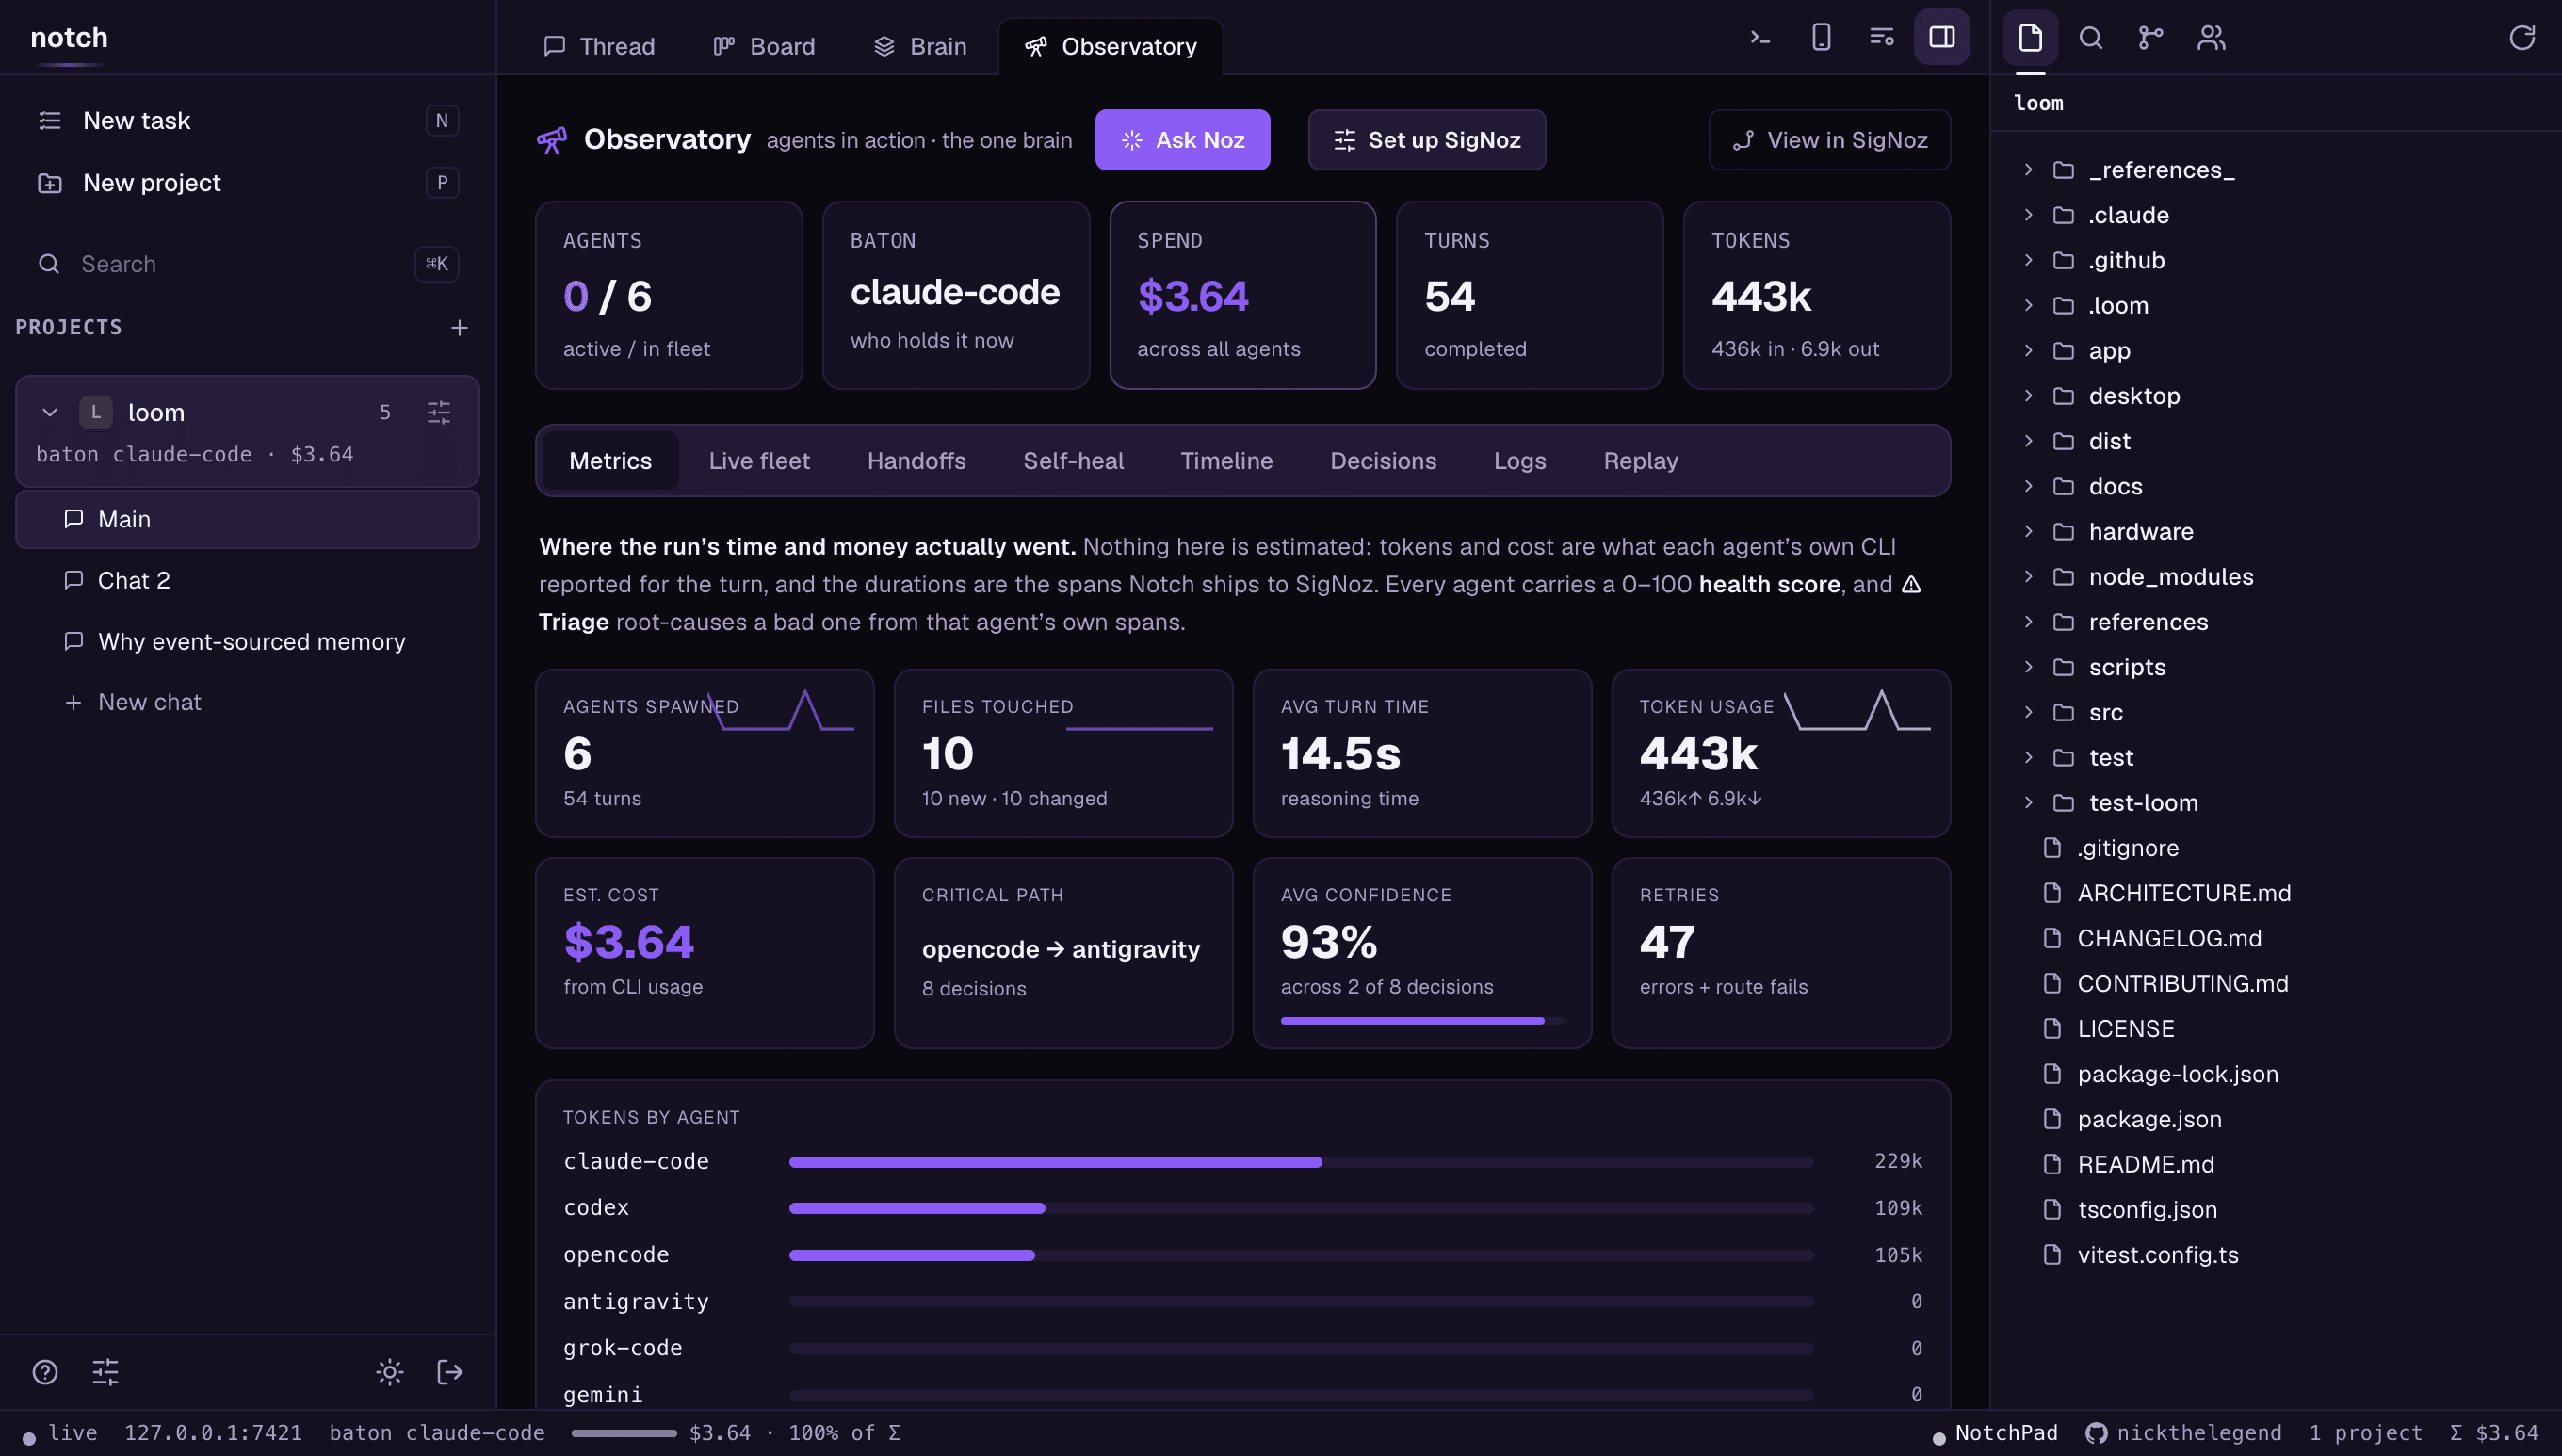Open the Live fleet sub-tab

point(759,461)
